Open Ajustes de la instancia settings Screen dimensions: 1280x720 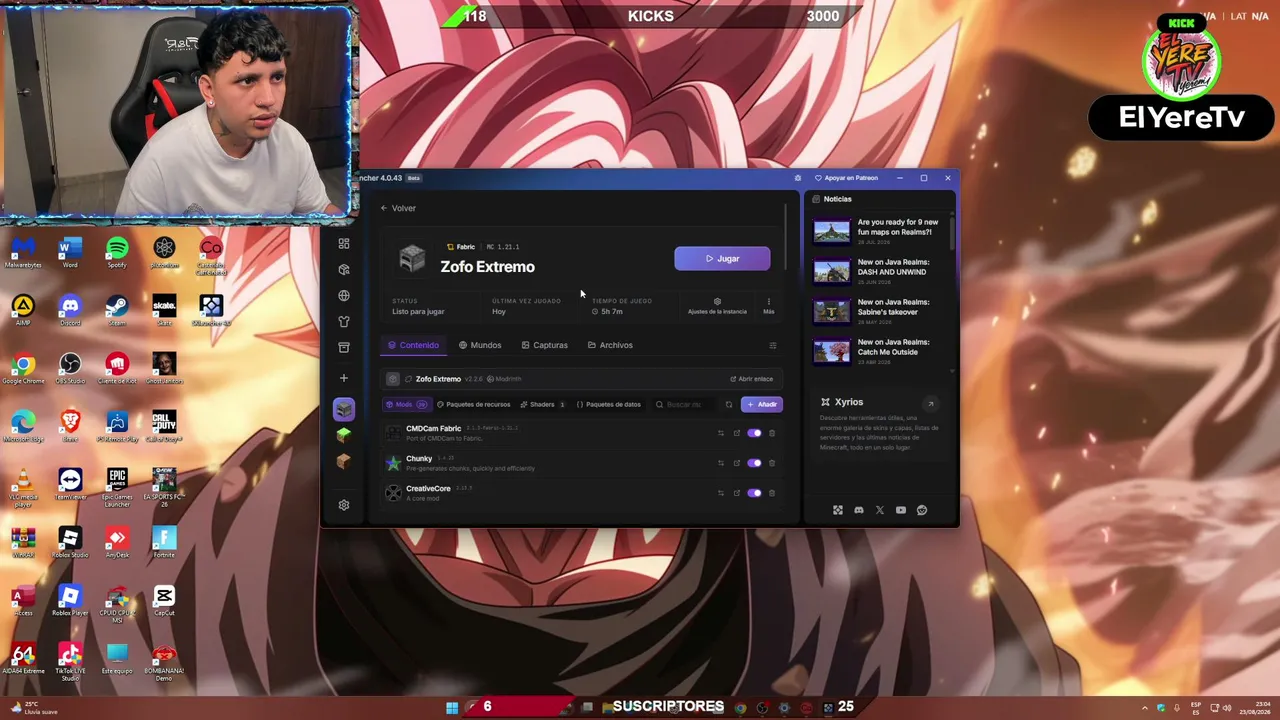[x=717, y=306]
